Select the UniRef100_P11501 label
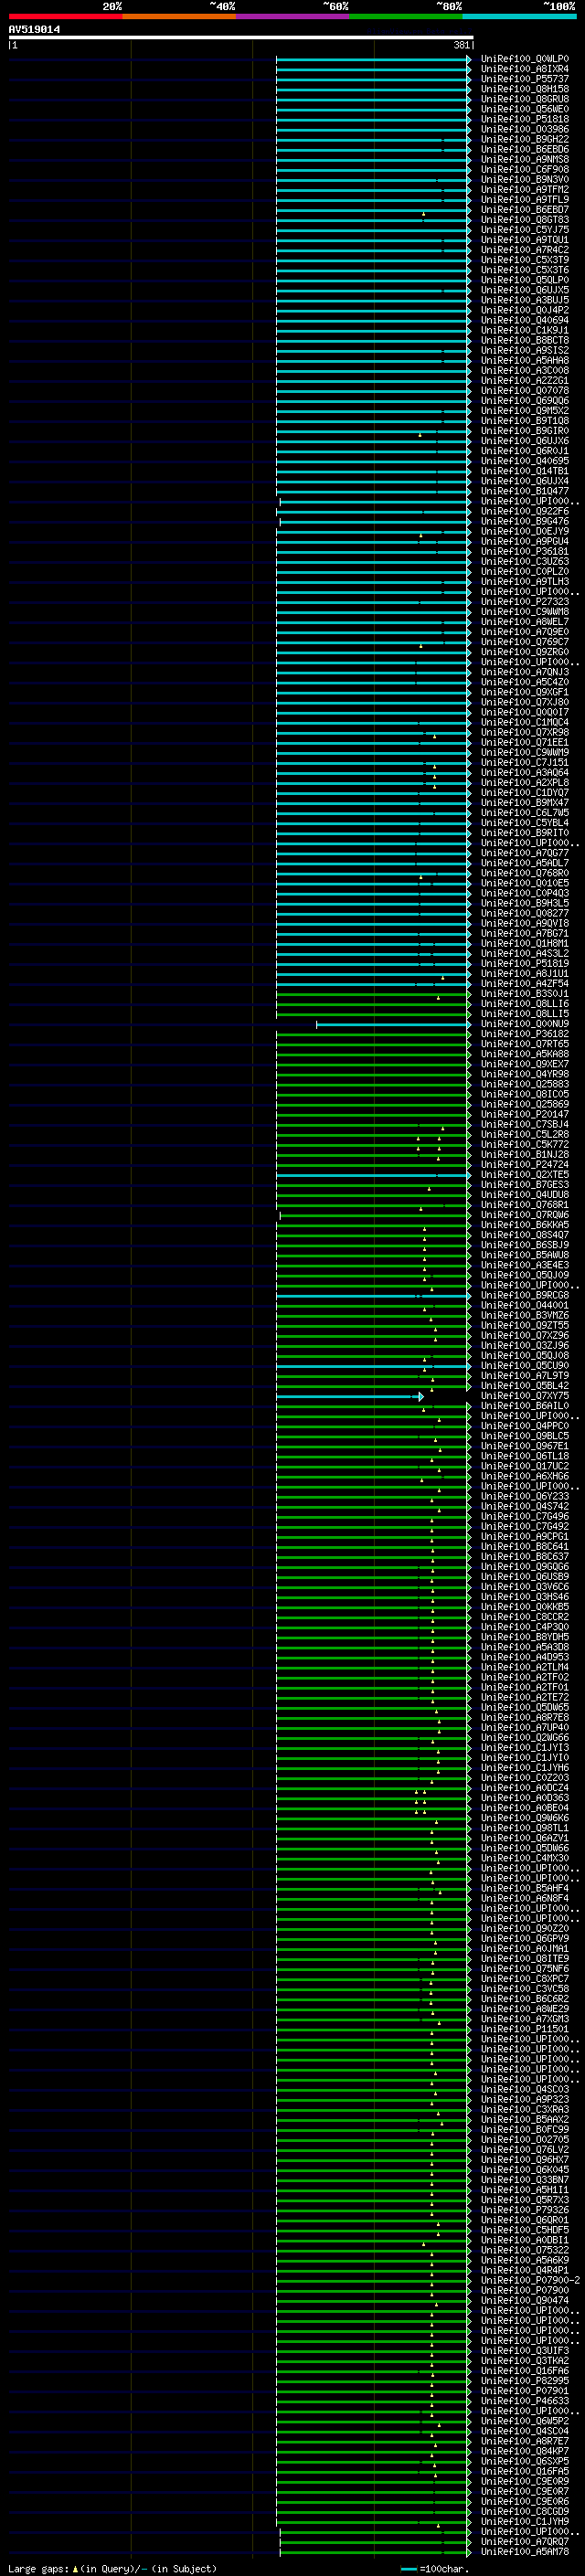This screenshot has height=2576, width=585. [x=524, y=2029]
